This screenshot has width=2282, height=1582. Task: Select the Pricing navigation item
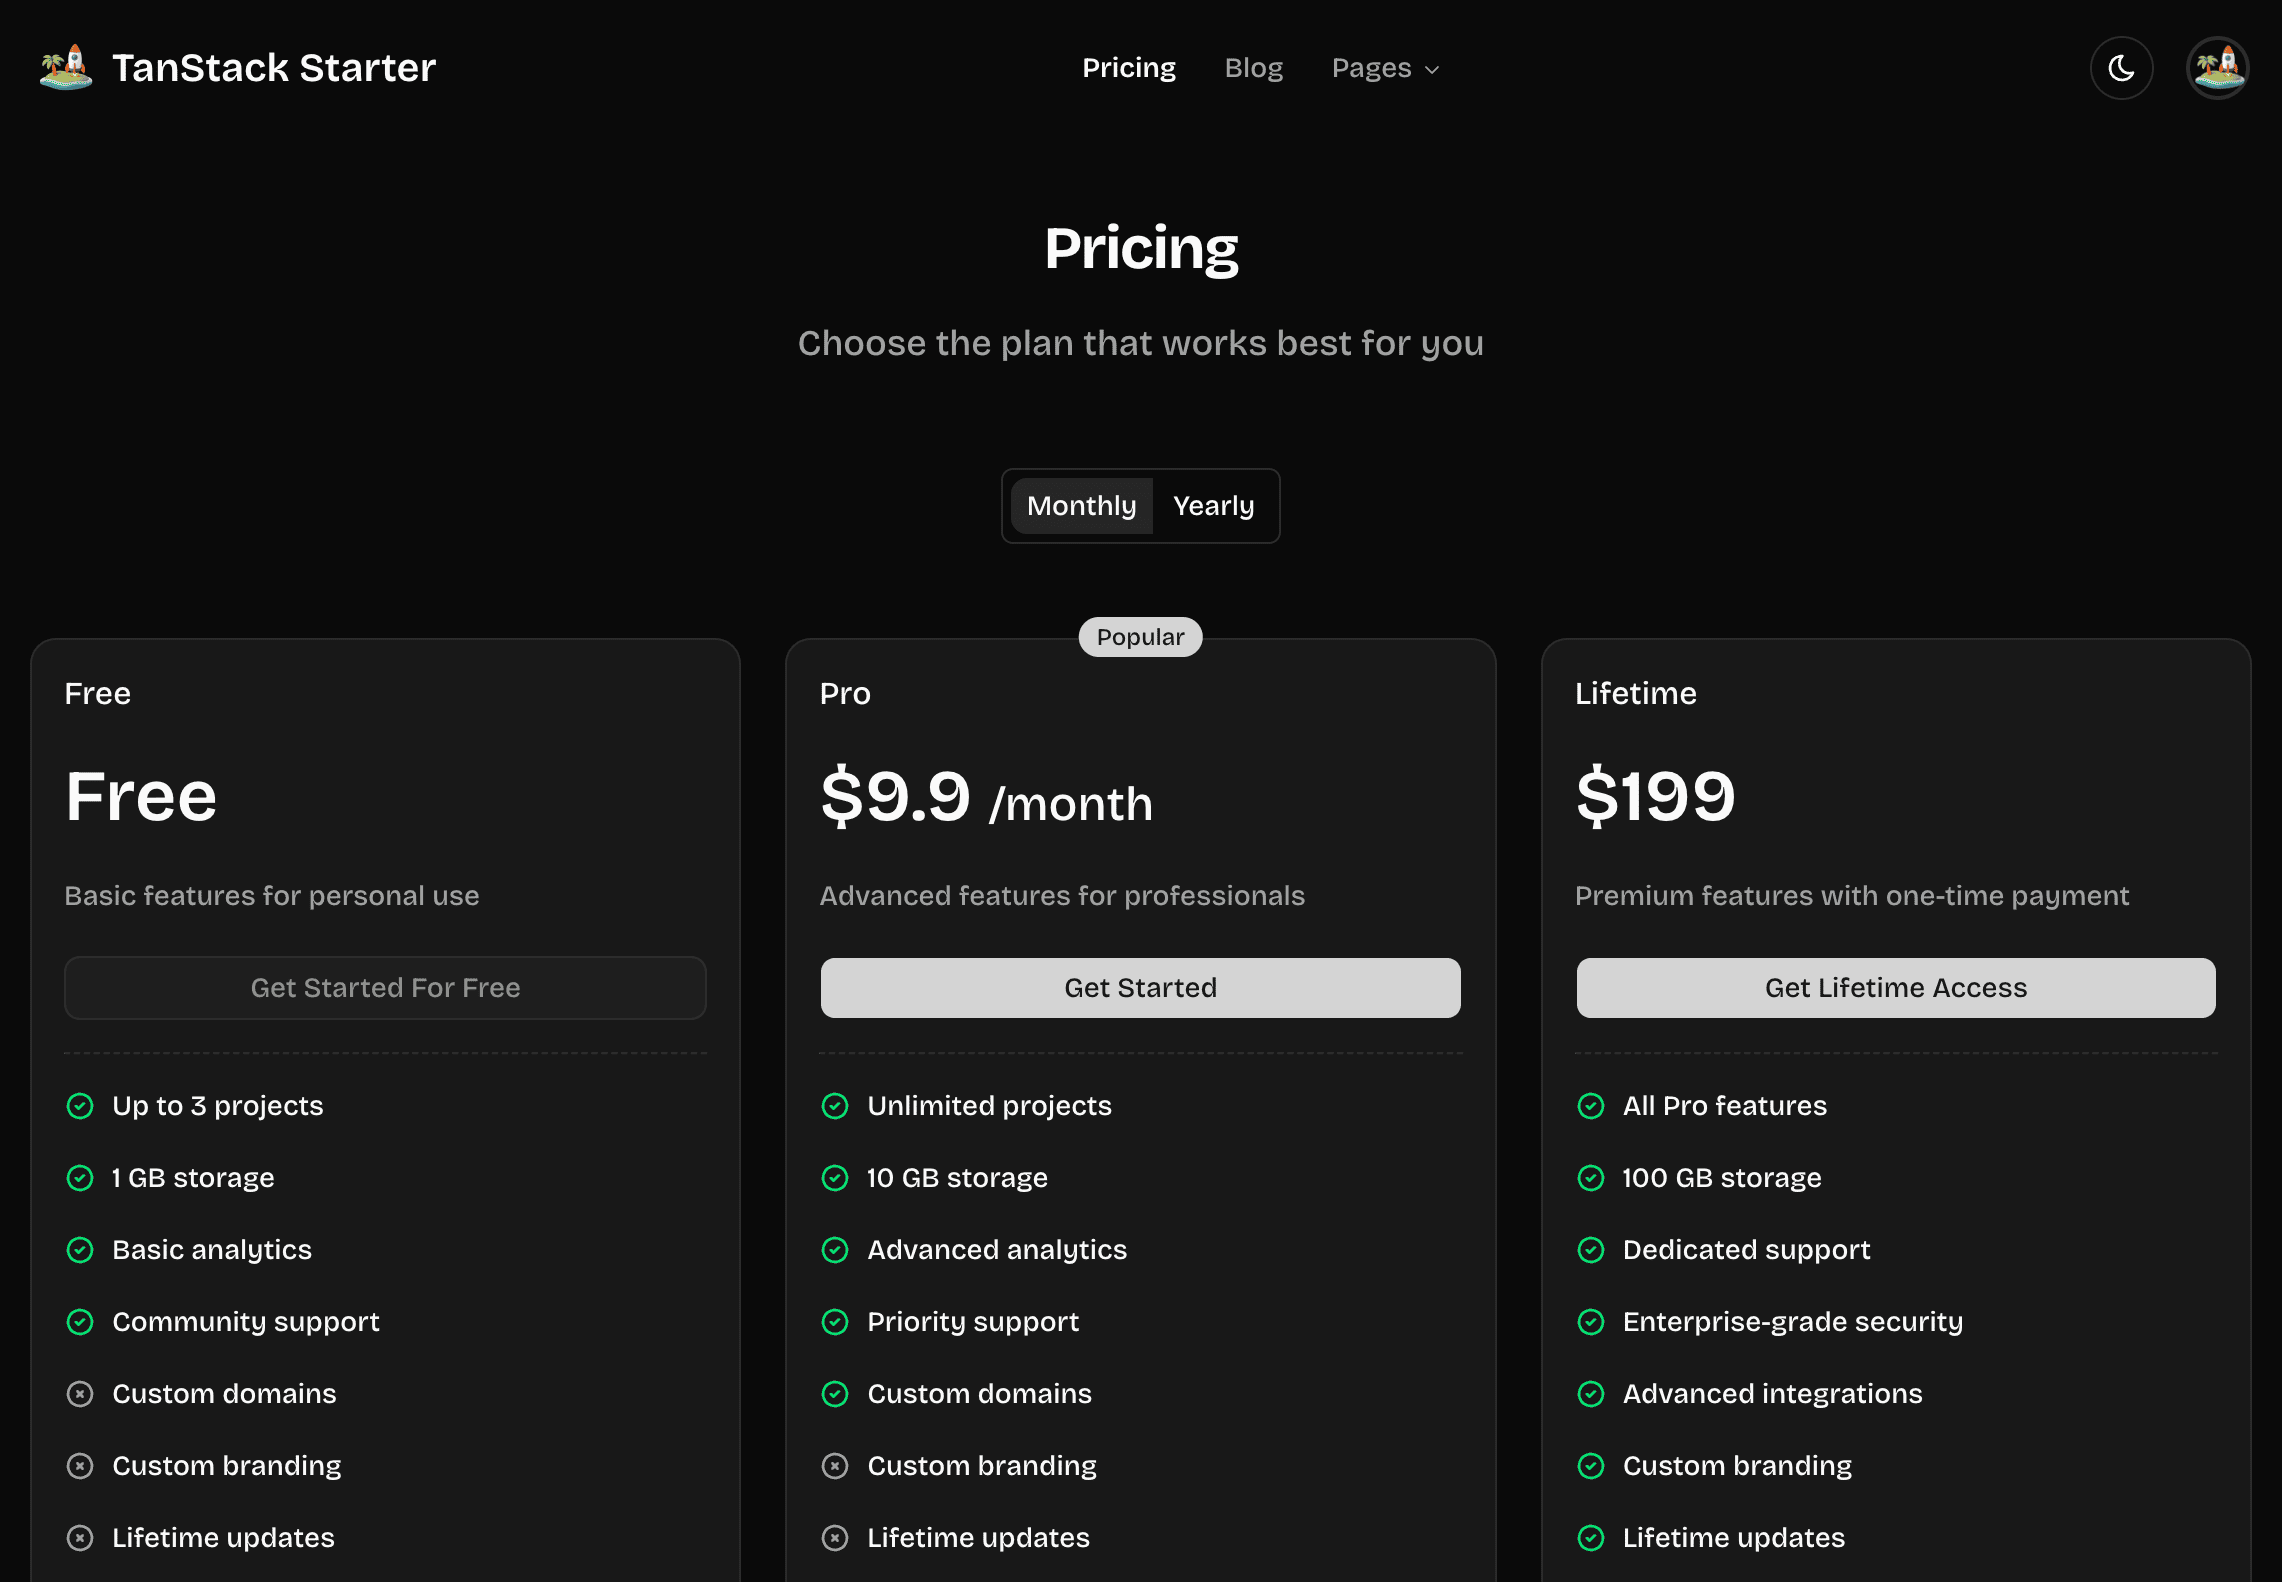1129,67
